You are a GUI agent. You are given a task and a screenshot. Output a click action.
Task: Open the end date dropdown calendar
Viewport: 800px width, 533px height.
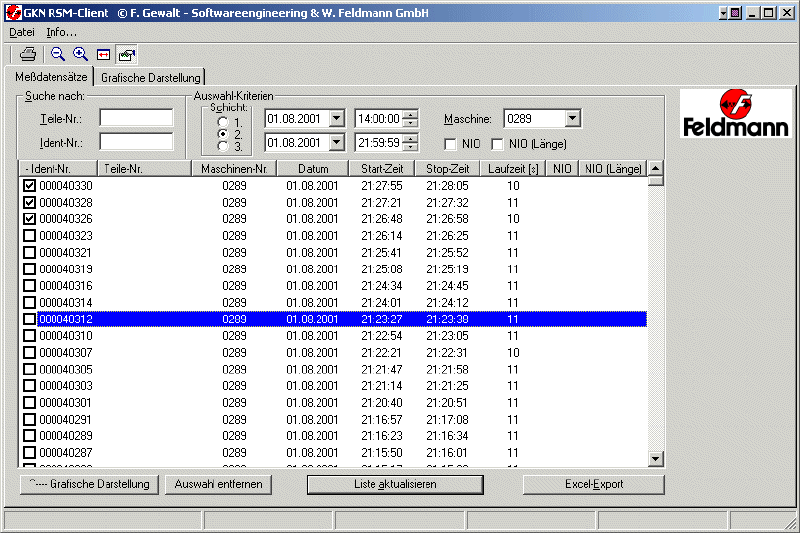[x=336, y=143]
